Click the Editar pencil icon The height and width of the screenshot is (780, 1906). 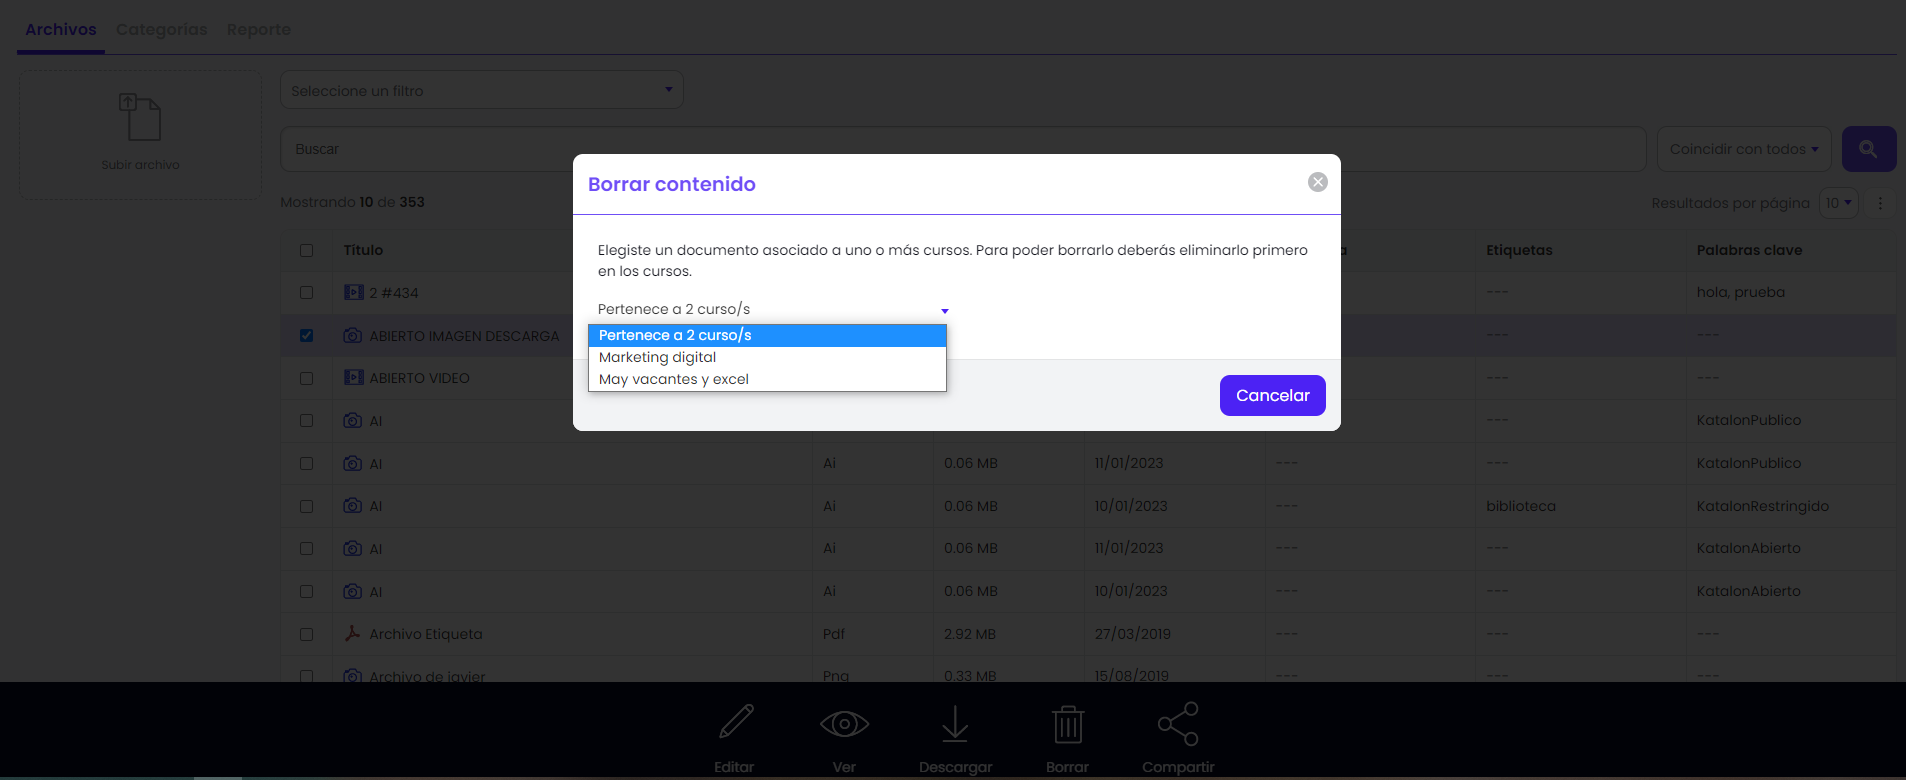[x=737, y=722]
